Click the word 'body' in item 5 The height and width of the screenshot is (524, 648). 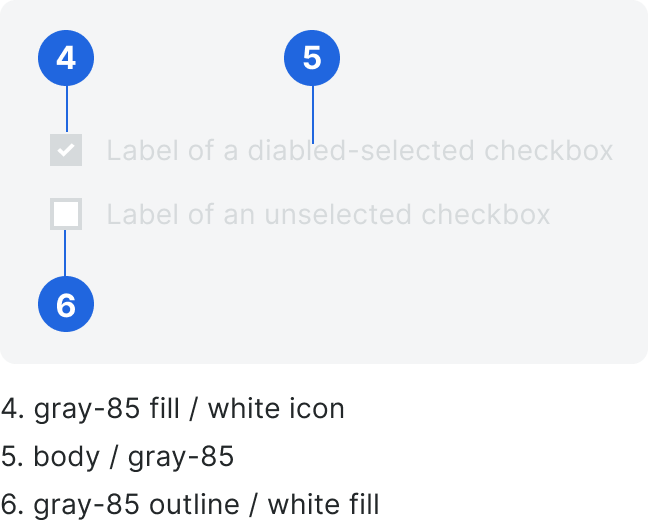coord(67,457)
